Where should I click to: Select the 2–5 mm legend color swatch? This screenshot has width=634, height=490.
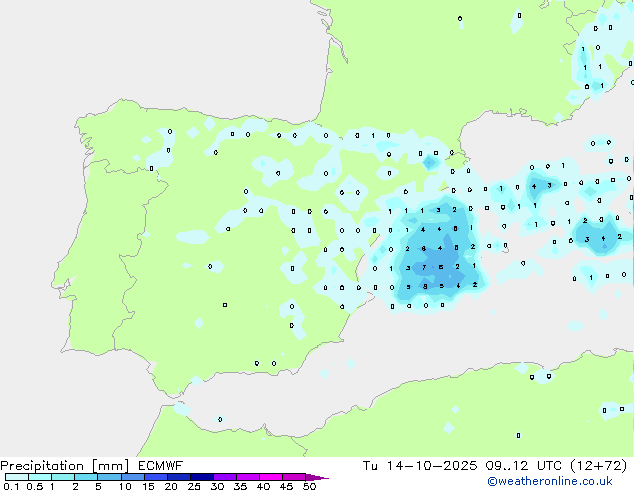pyautogui.click(x=86, y=477)
